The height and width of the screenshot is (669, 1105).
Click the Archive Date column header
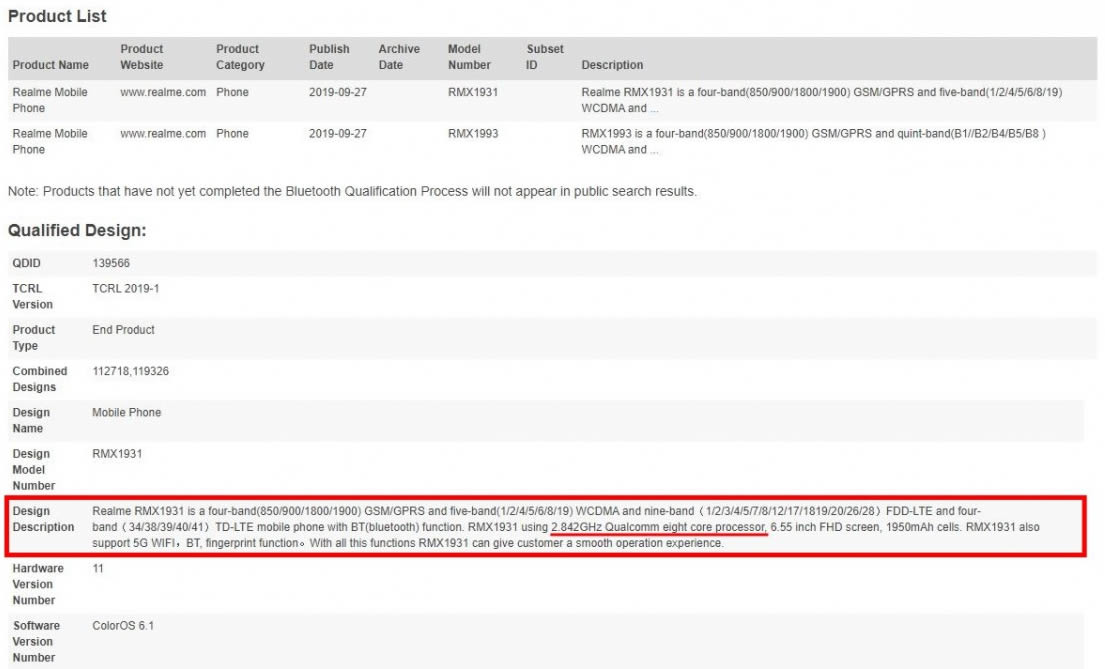coord(398,57)
